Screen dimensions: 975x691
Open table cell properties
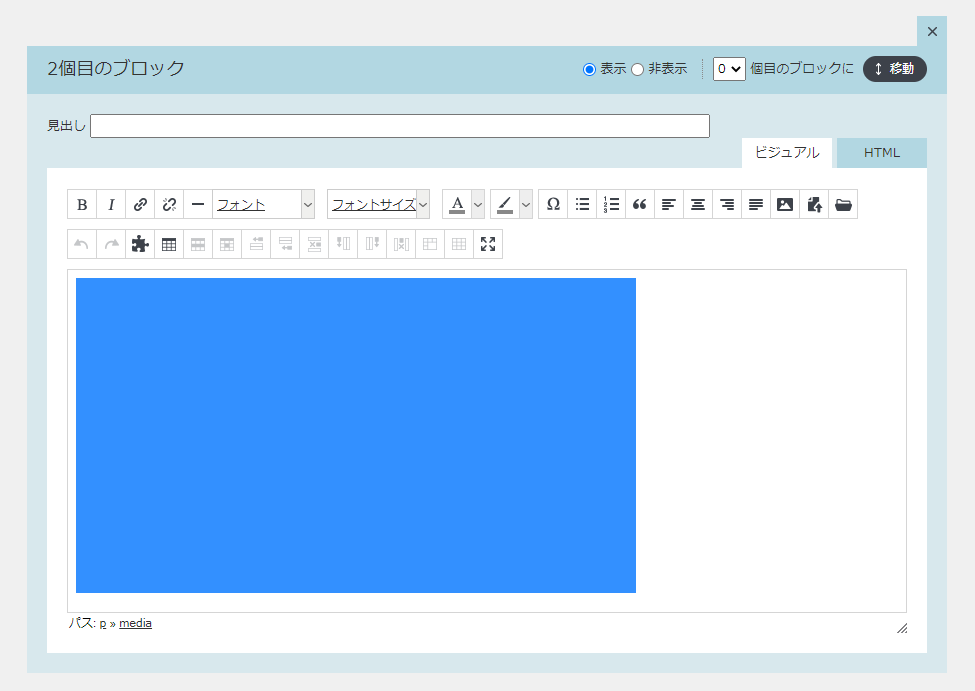pos(227,244)
